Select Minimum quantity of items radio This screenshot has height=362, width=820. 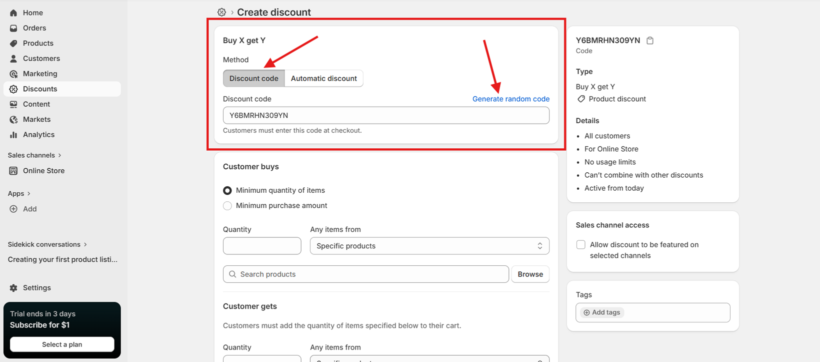[227, 190]
